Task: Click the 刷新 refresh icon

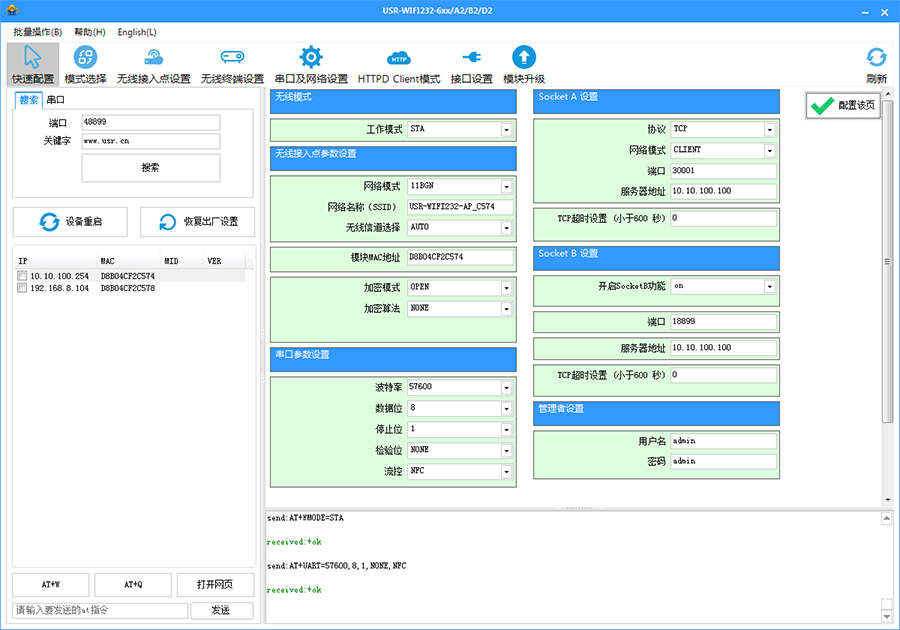Action: [876, 64]
